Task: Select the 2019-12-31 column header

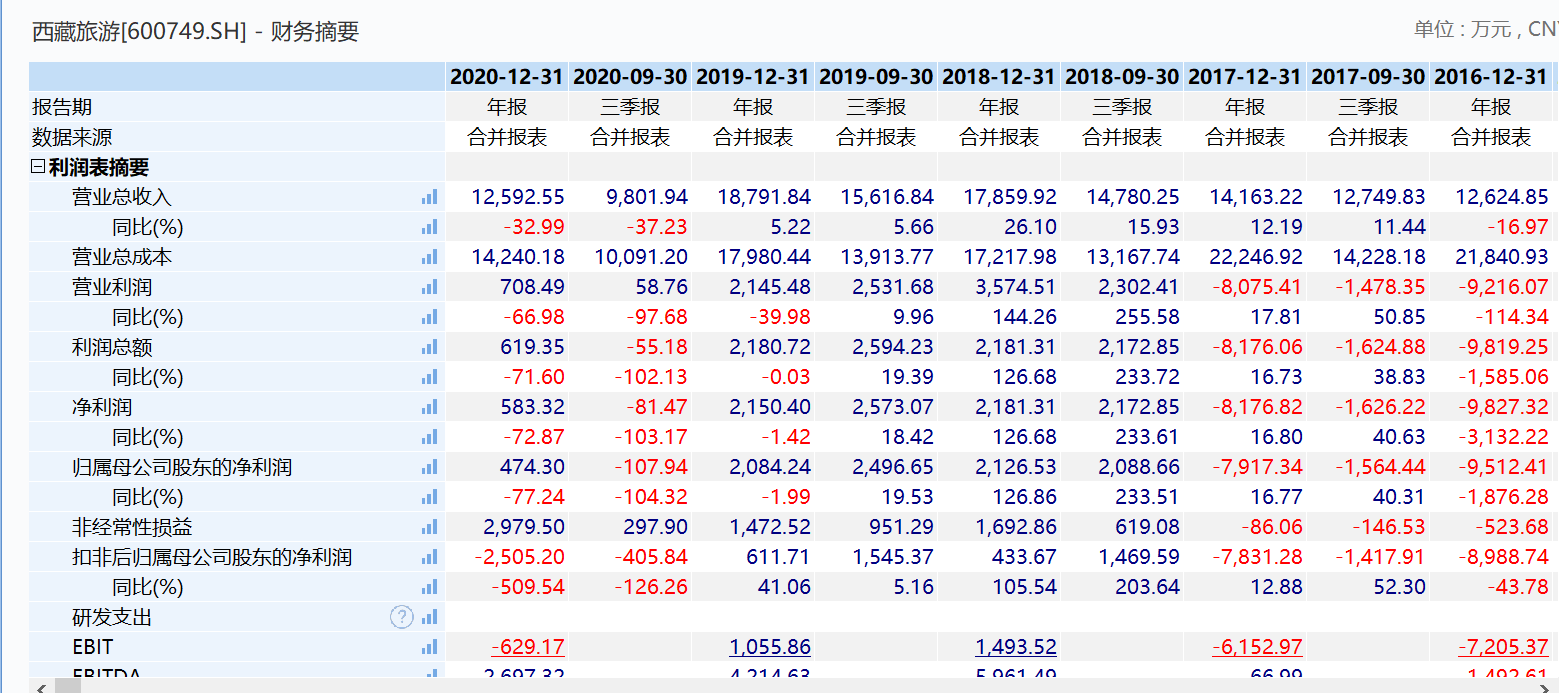Action: pos(753,77)
